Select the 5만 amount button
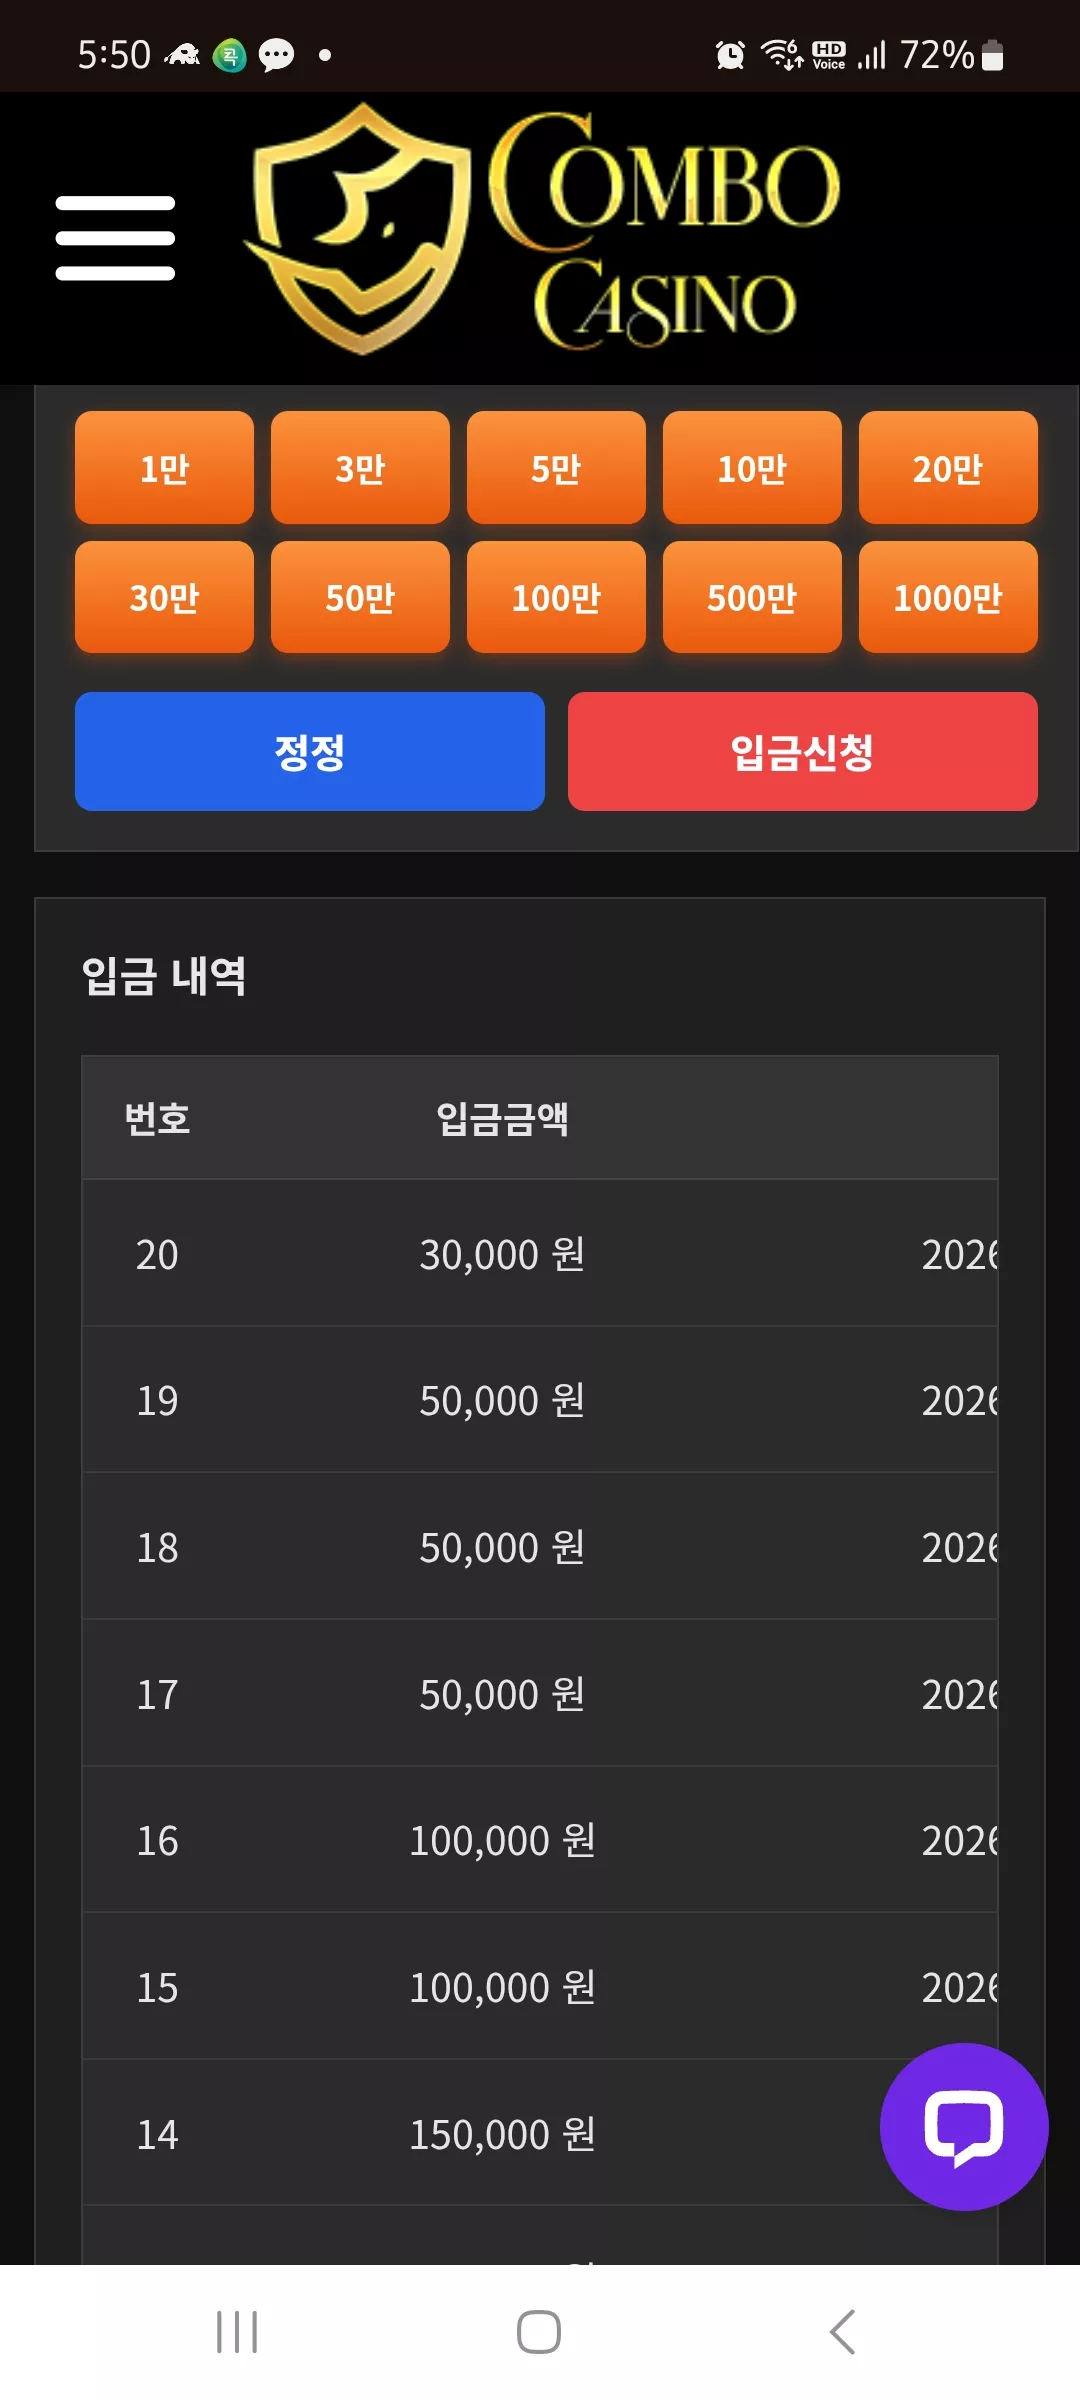 click(556, 467)
